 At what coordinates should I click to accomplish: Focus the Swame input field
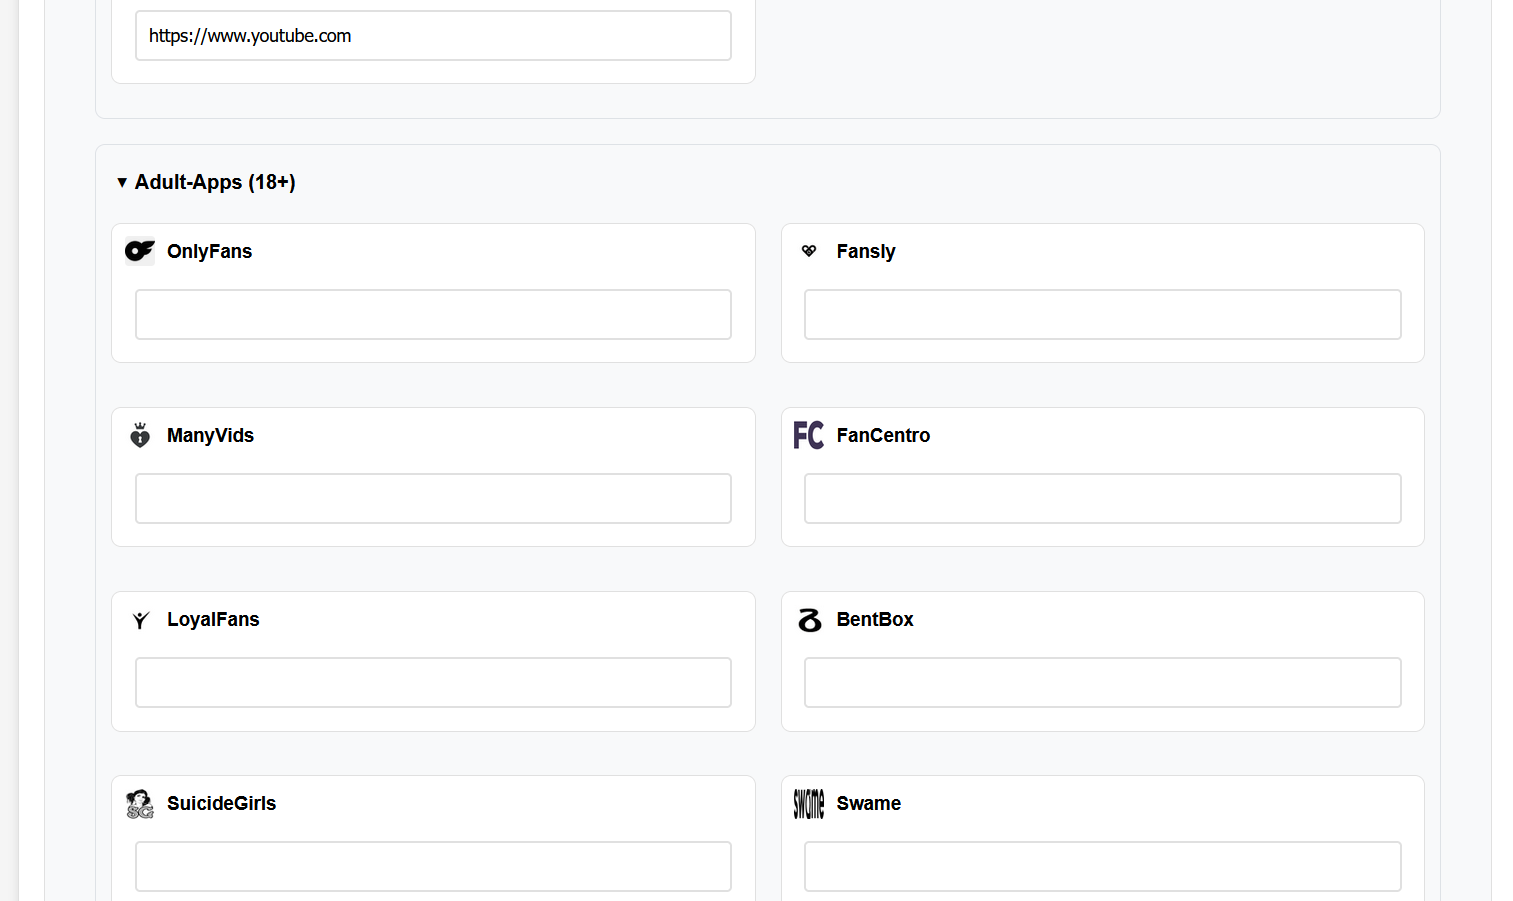pyautogui.click(x=1102, y=866)
